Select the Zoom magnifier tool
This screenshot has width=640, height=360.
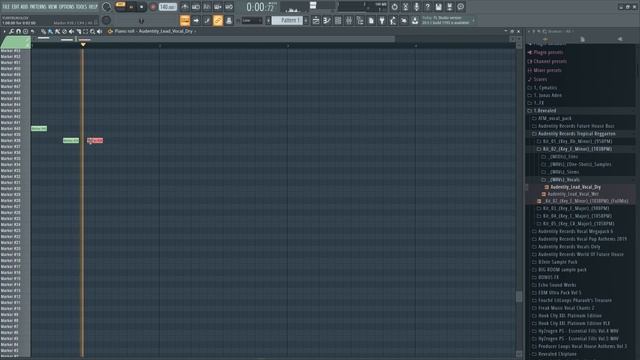point(93,31)
